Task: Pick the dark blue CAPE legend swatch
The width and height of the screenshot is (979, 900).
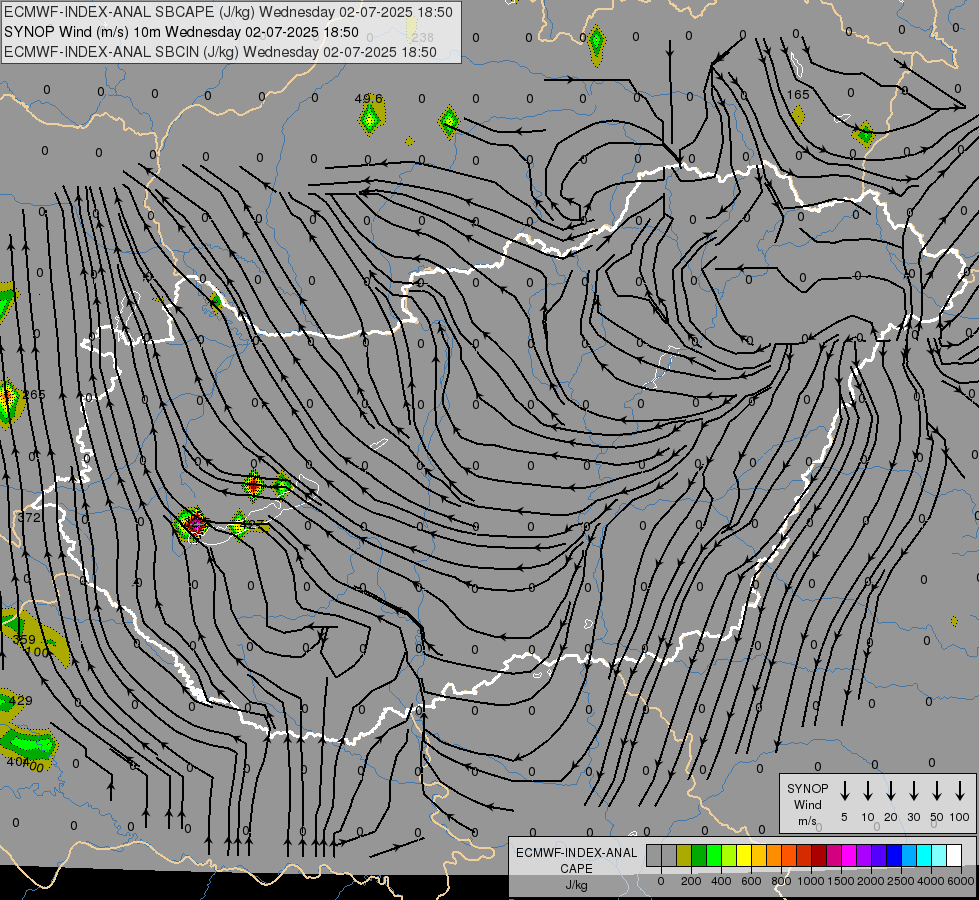Action: 893,855
